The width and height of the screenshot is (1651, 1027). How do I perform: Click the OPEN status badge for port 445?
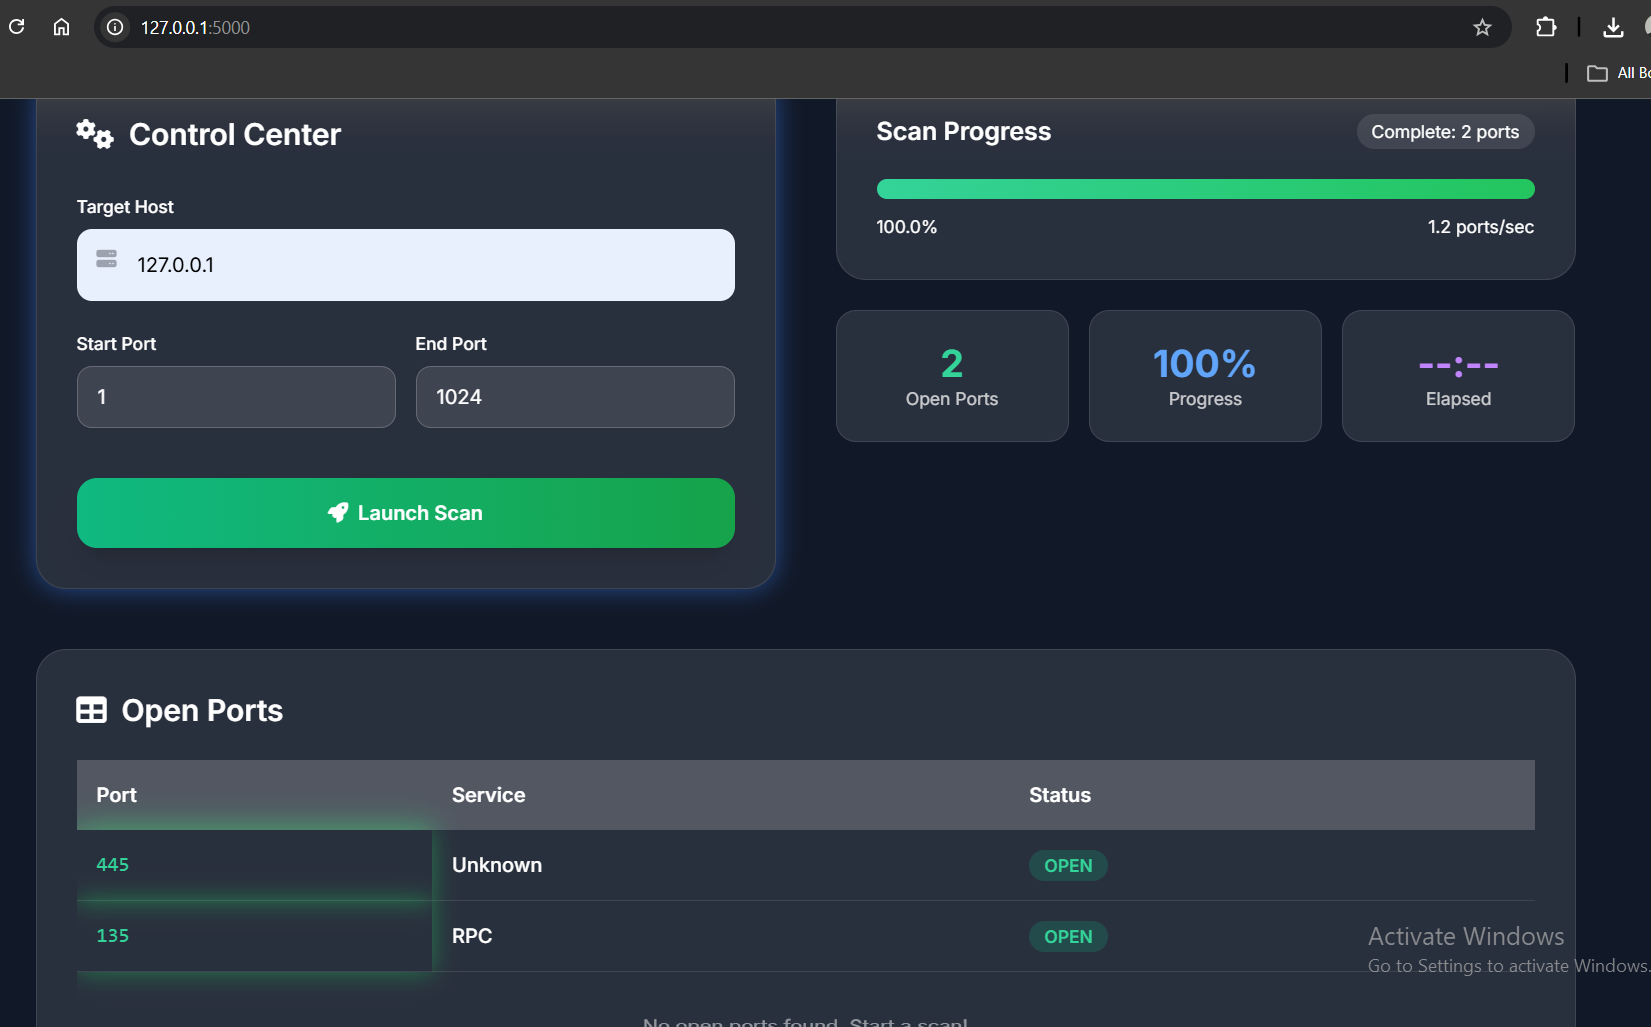[x=1068, y=866]
